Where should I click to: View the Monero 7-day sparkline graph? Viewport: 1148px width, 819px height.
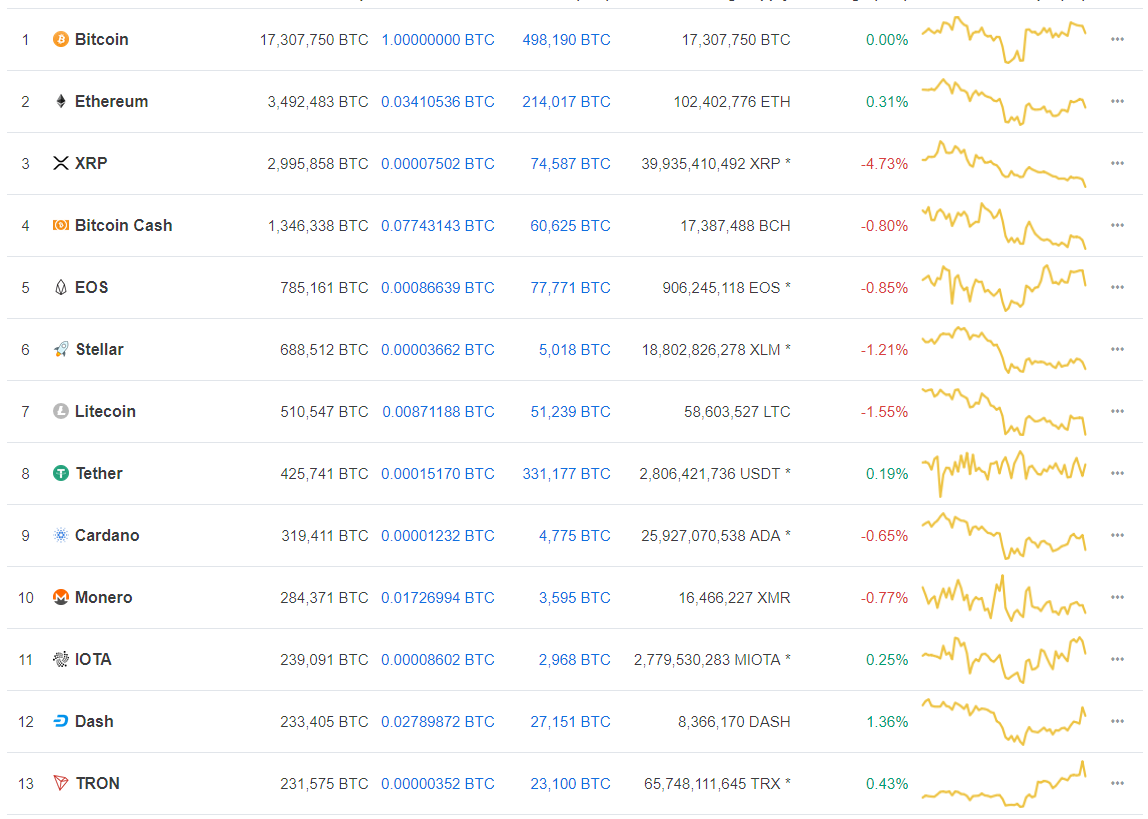coord(1003,598)
